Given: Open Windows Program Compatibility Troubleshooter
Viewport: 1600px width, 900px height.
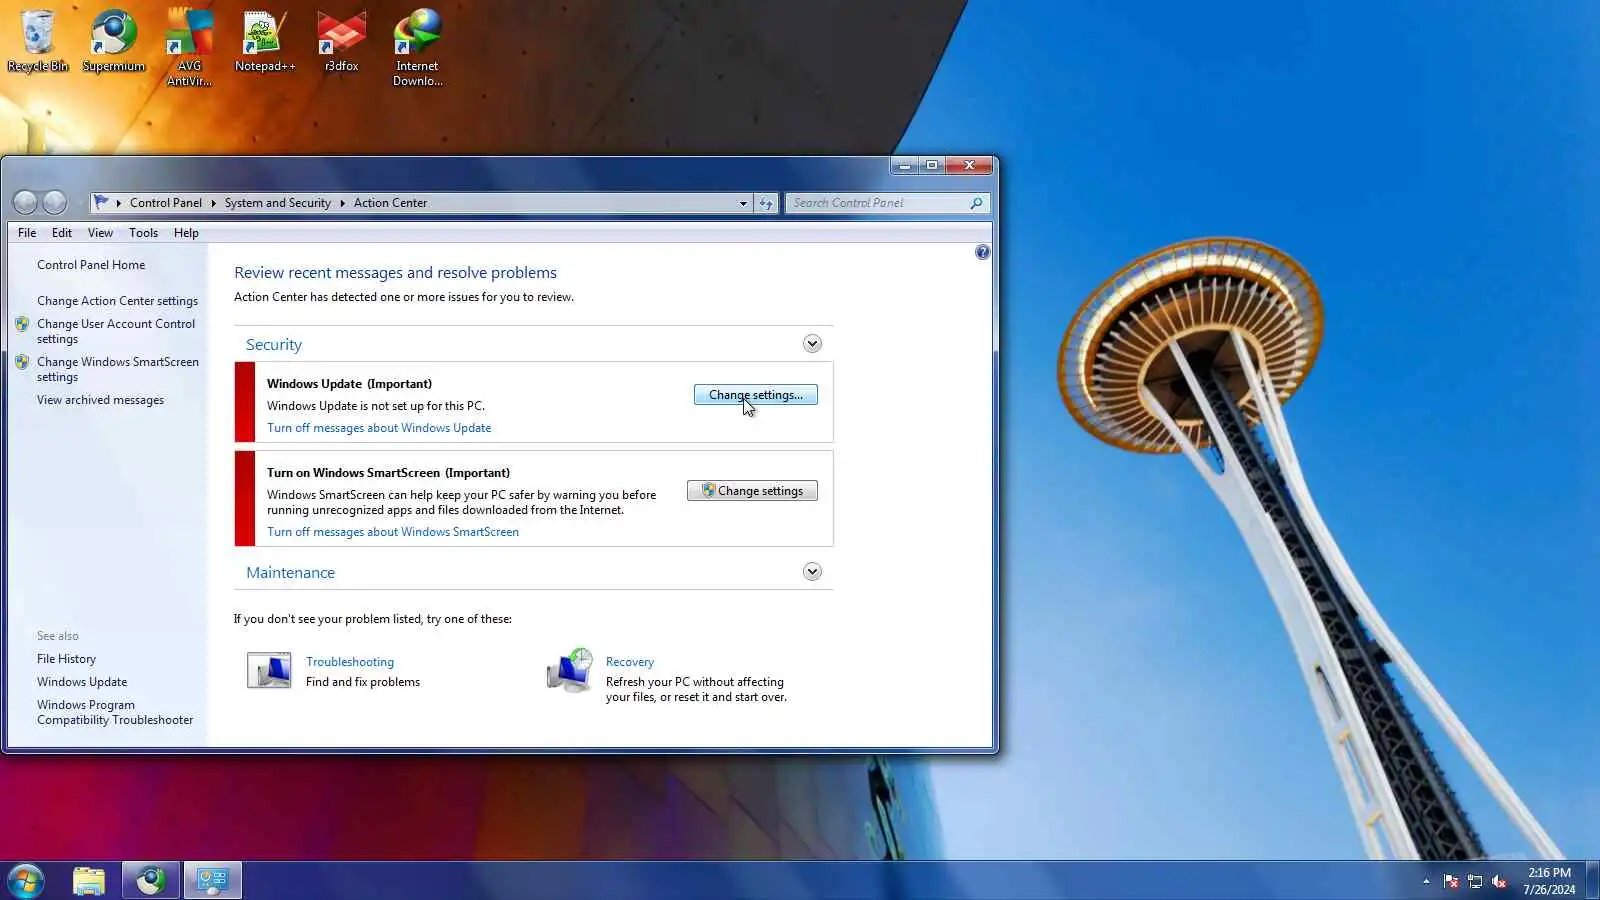Looking at the screenshot, I should (x=115, y=712).
